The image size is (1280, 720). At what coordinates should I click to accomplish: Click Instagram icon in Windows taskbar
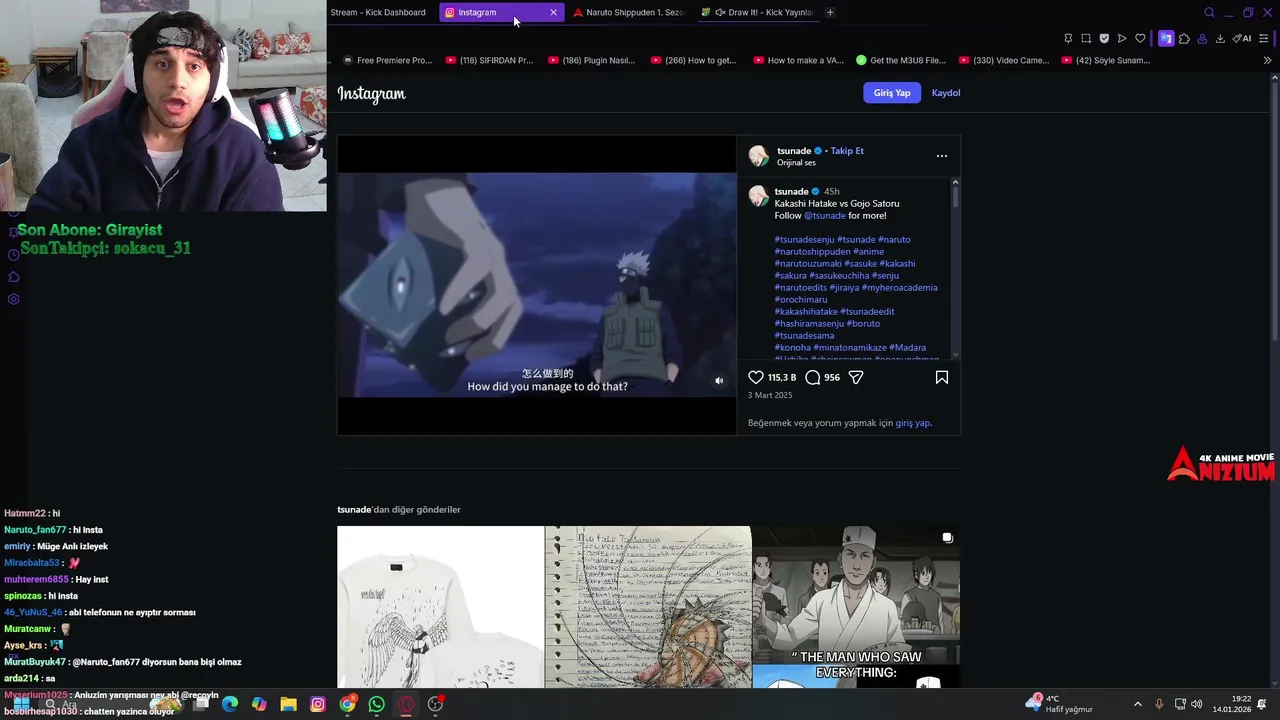pos(318,704)
